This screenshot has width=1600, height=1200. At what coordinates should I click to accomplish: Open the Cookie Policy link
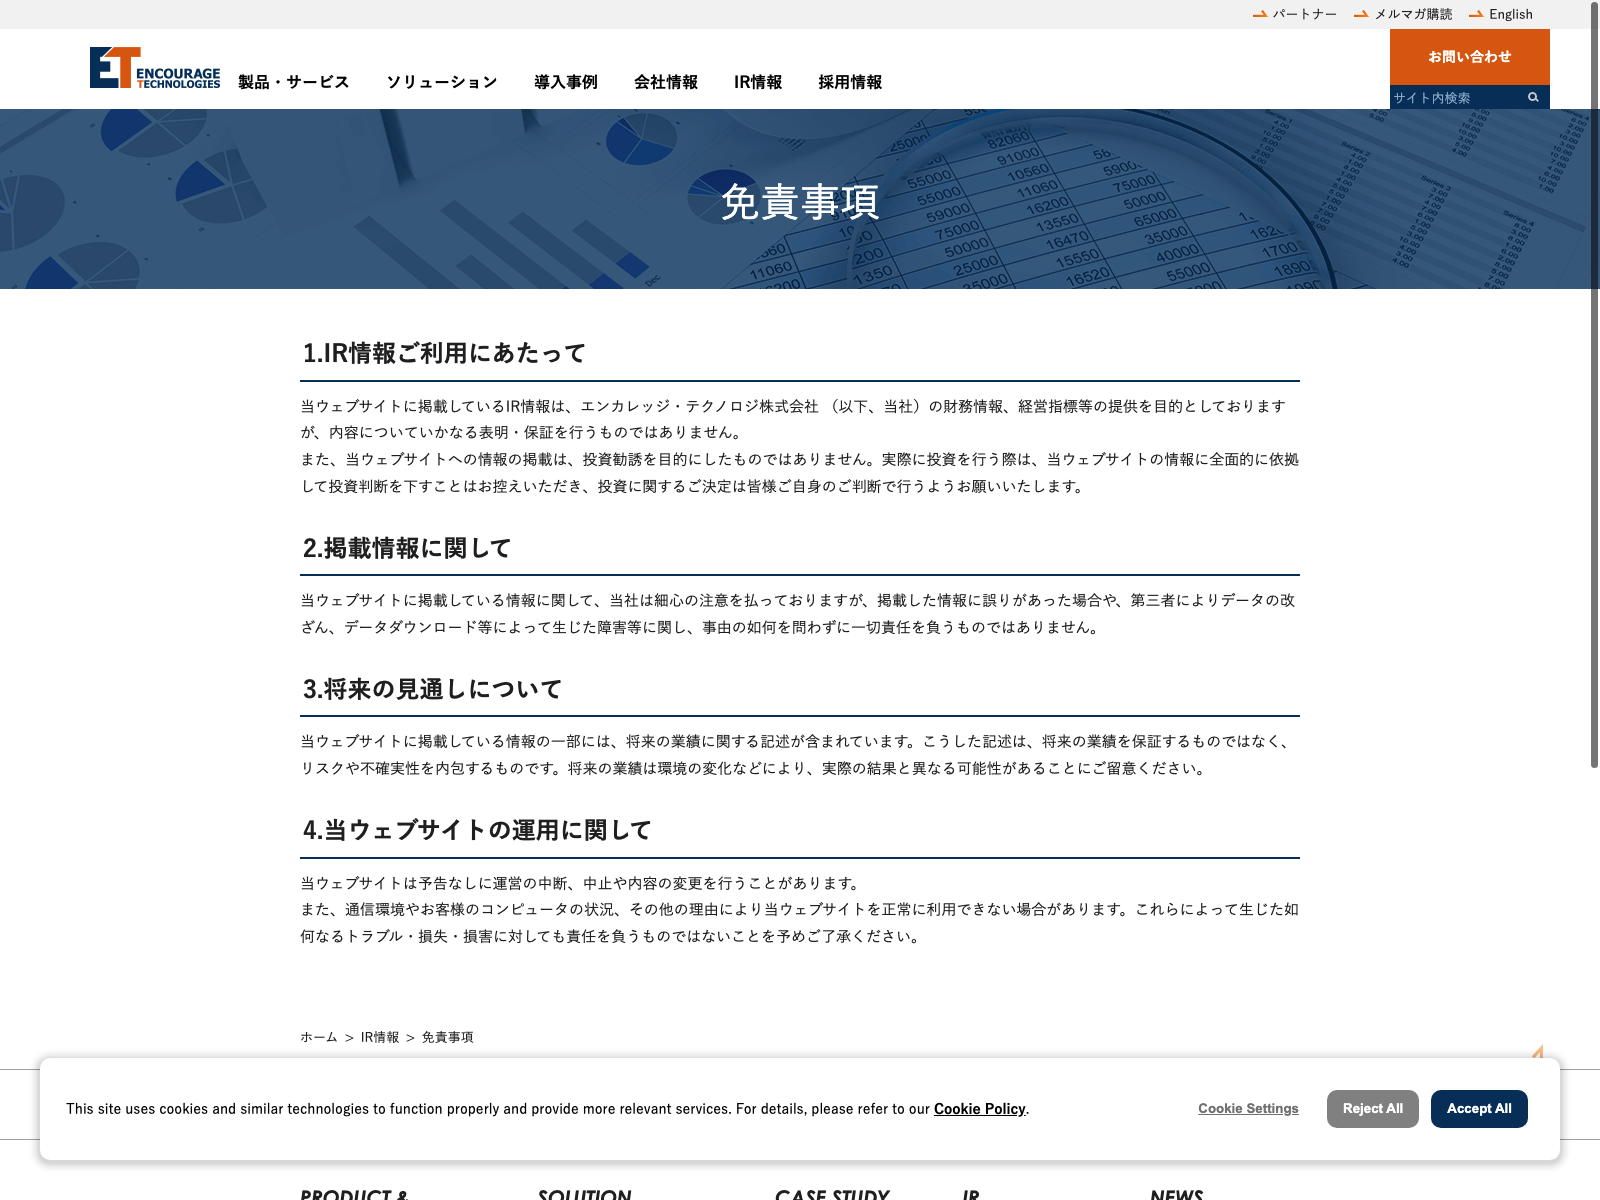tap(979, 1109)
